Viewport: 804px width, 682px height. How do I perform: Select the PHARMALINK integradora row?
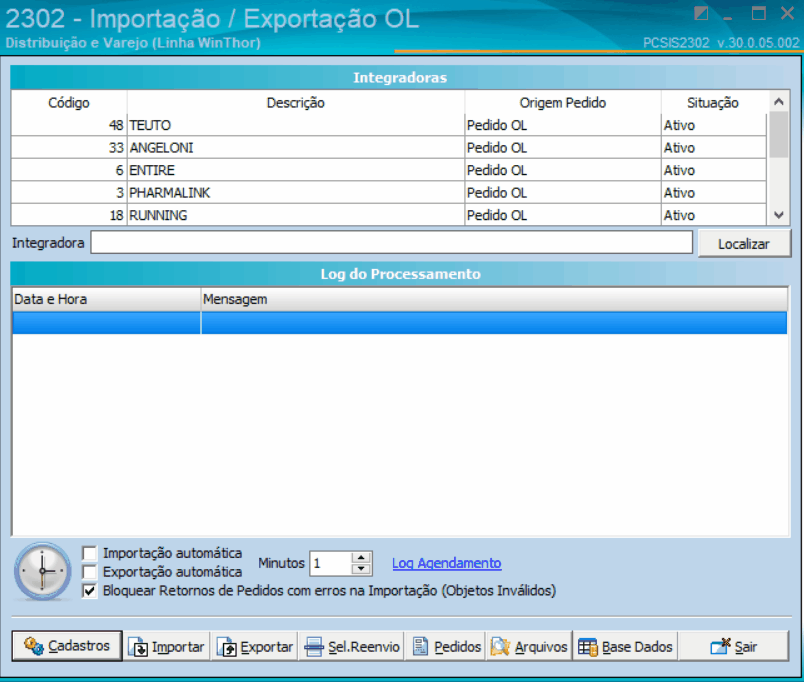[389, 193]
